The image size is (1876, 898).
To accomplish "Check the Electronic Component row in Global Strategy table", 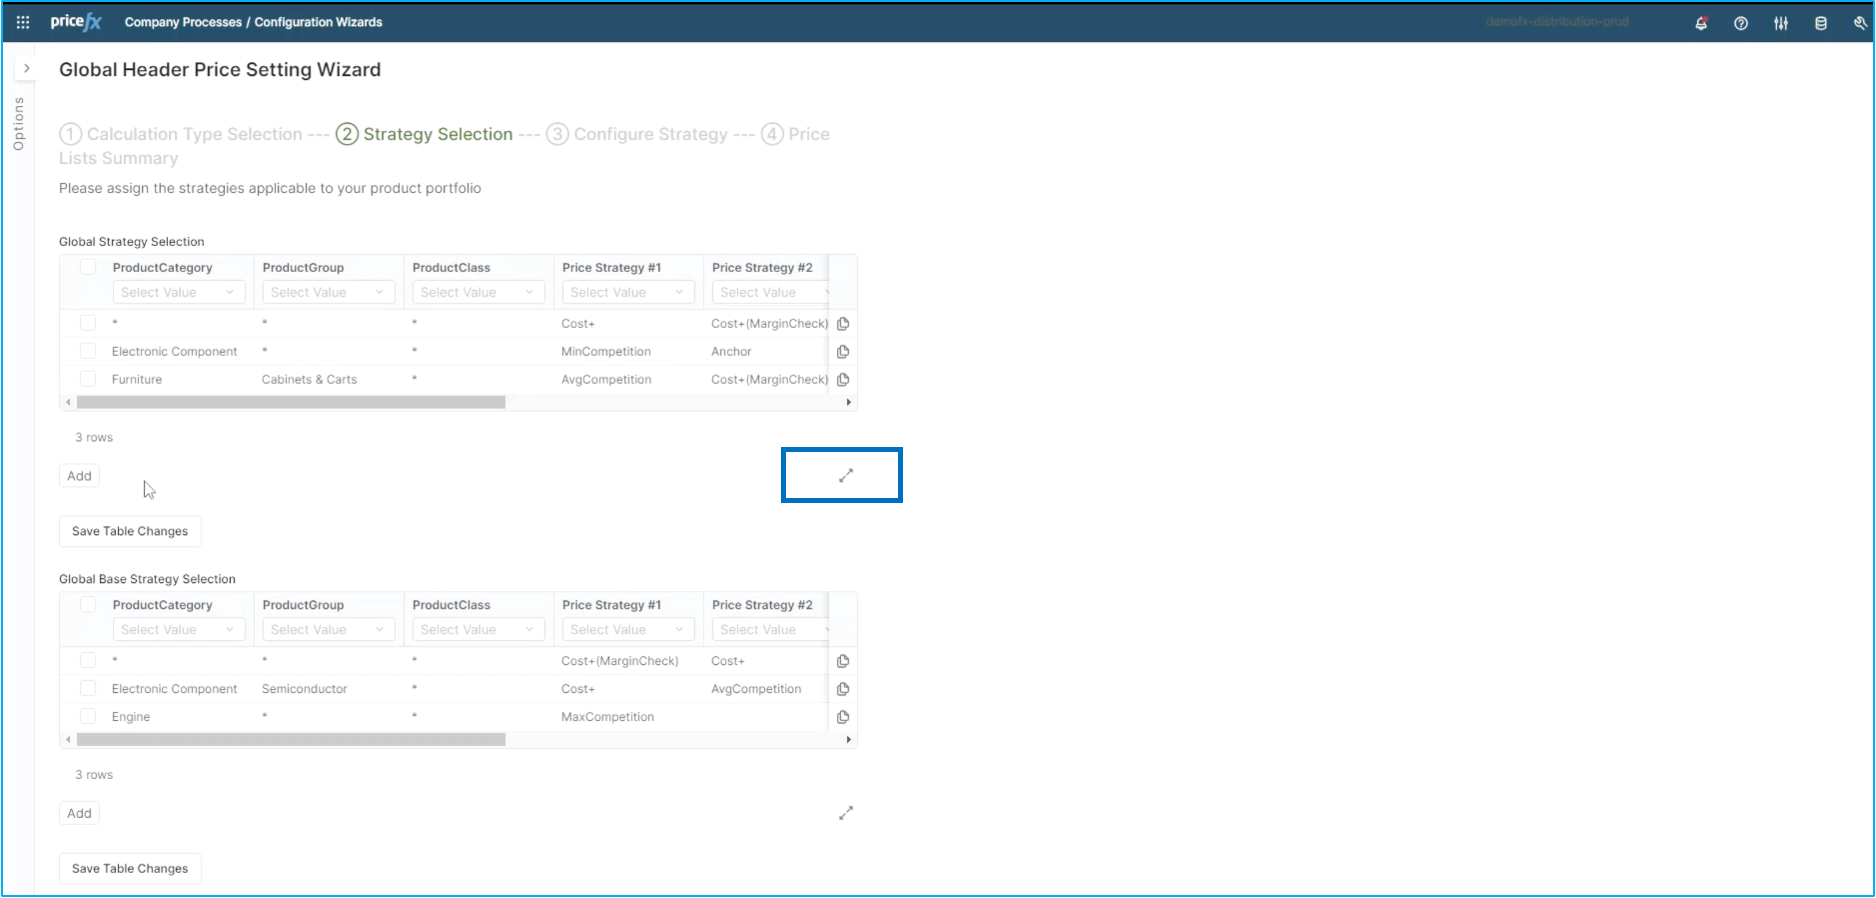I will [x=88, y=351].
